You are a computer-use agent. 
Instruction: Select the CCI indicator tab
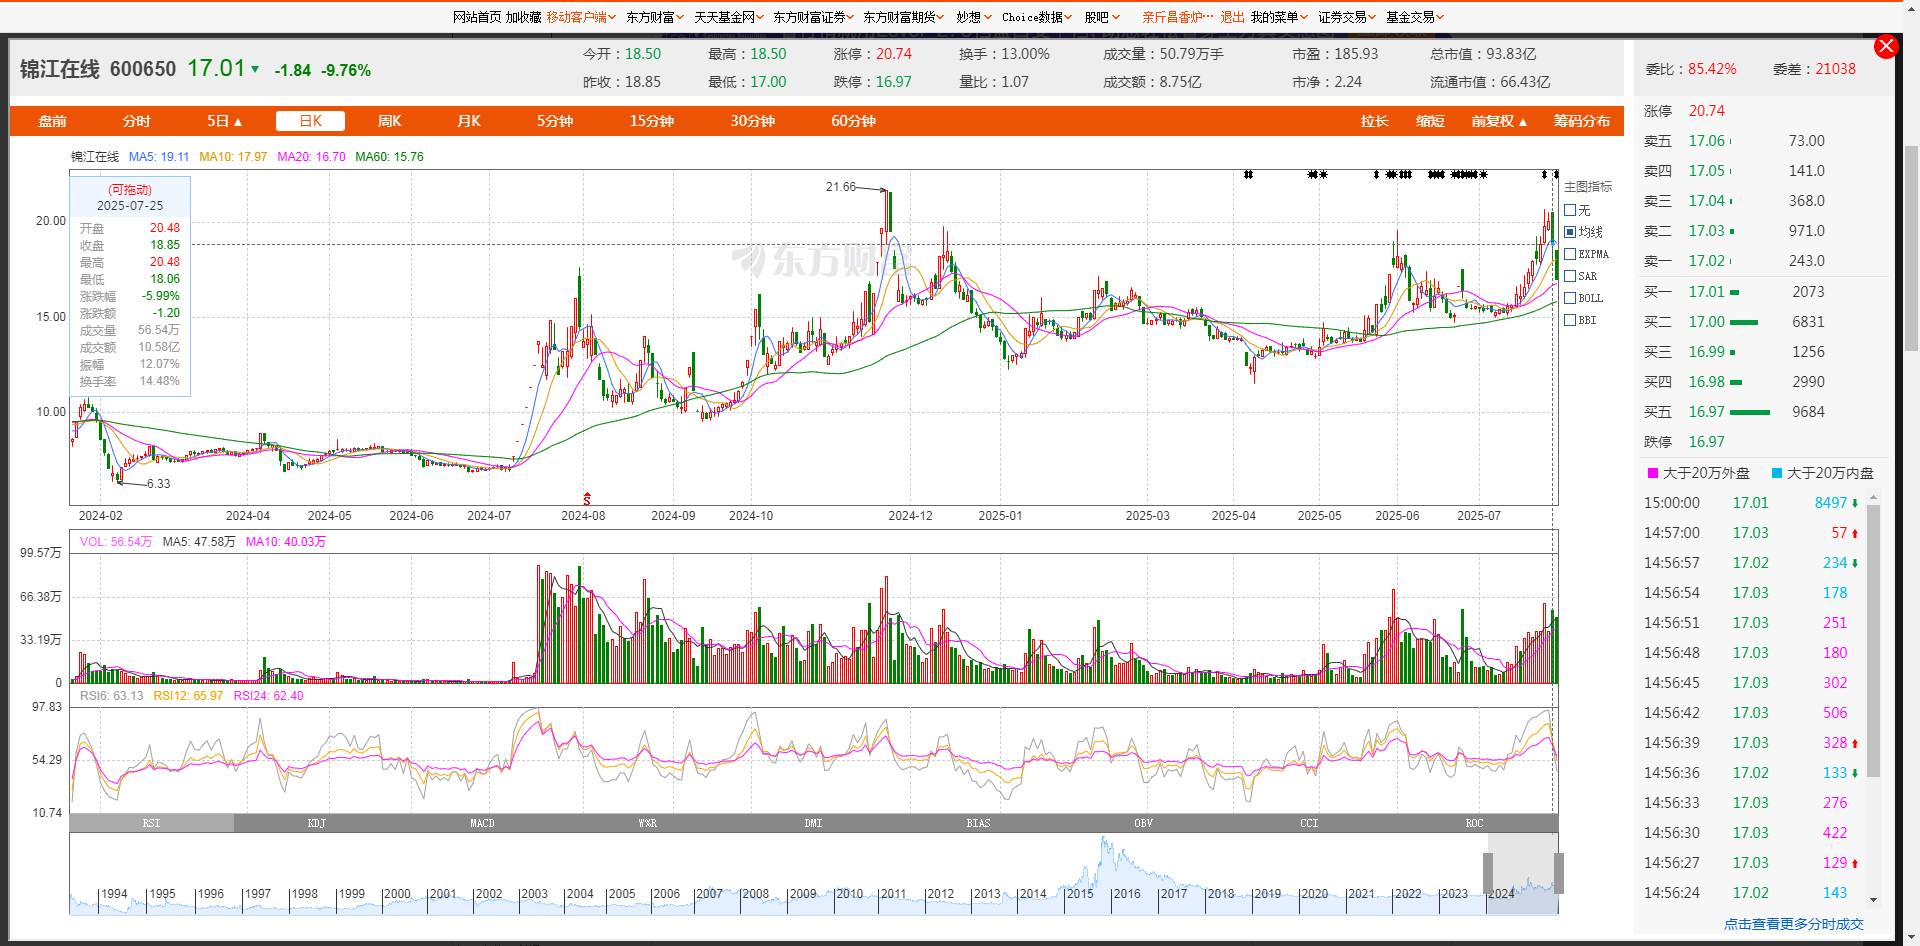tap(1309, 823)
